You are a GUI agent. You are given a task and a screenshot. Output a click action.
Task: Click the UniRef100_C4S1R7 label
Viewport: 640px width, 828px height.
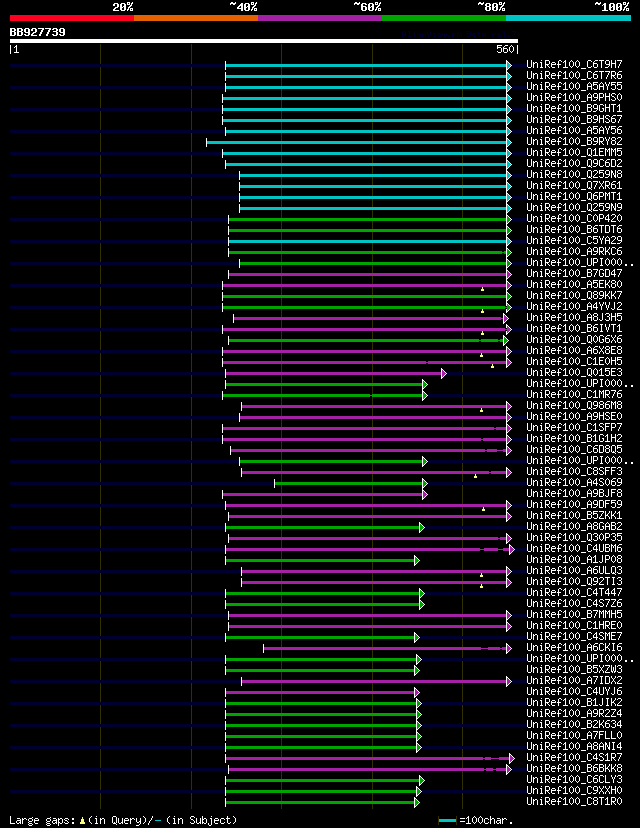tap(574, 757)
